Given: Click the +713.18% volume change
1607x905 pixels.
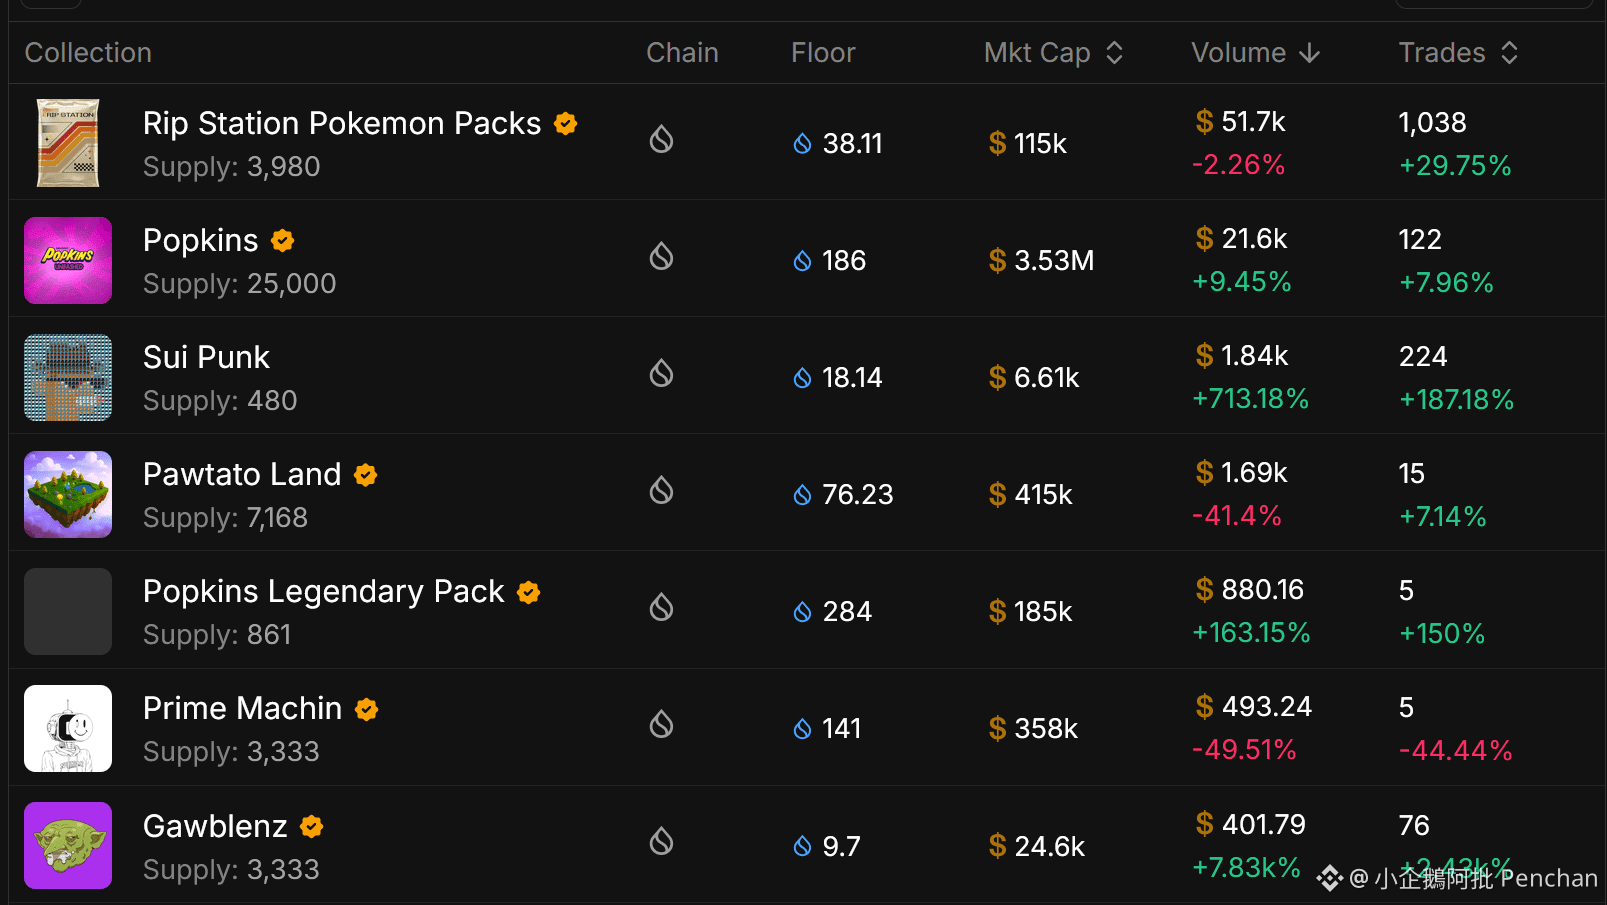Looking at the screenshot, I should coord(1250,399).
